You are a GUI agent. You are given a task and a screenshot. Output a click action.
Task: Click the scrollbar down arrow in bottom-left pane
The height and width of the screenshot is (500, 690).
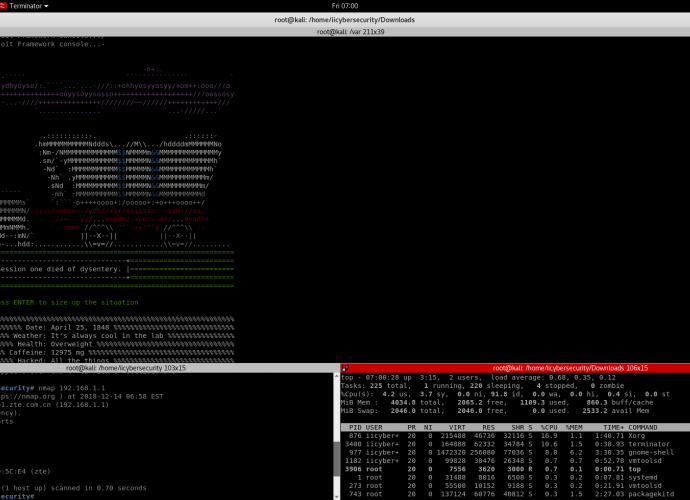click(337, 496)
